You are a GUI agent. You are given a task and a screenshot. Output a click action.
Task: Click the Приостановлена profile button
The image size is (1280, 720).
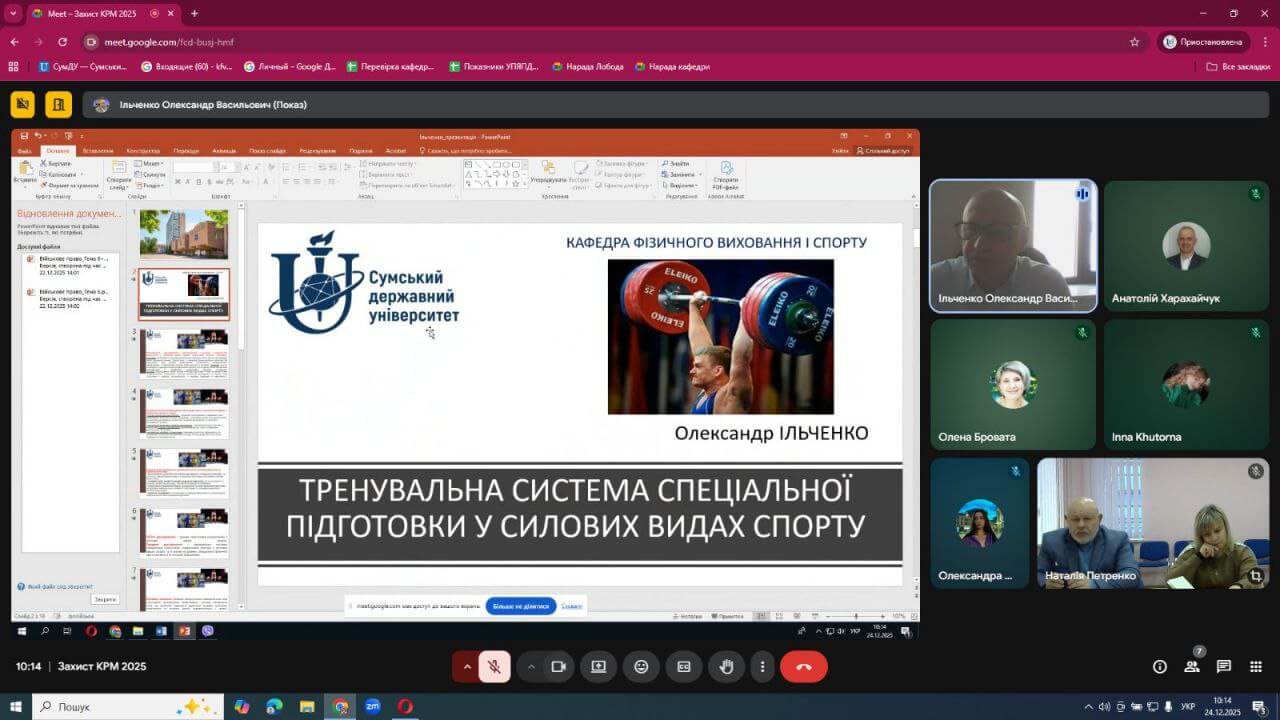(x=1203, y=42)
